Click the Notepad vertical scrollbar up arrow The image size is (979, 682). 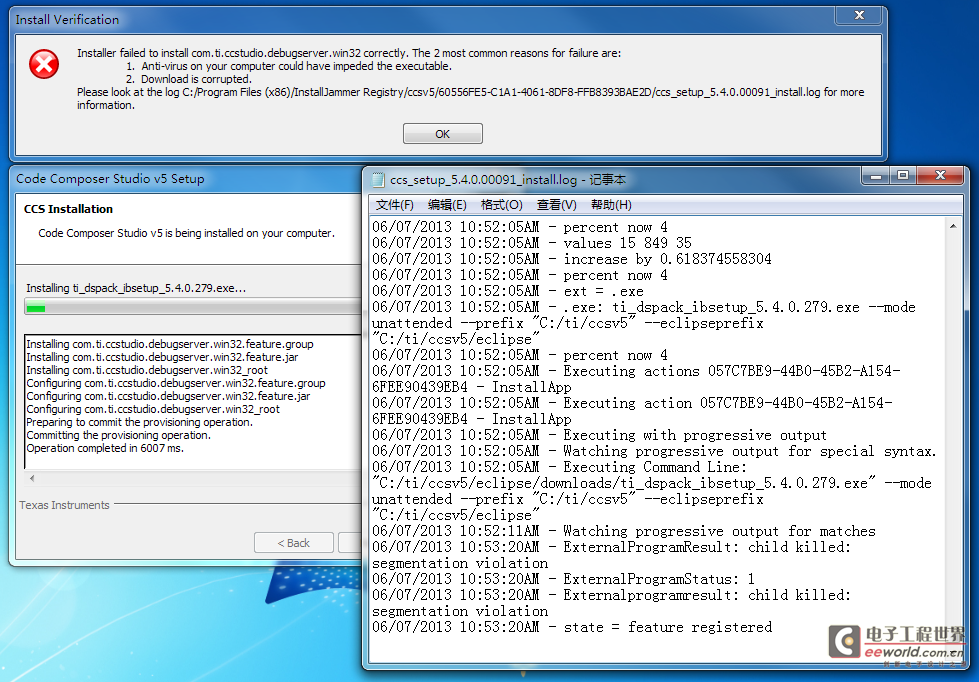953,226
